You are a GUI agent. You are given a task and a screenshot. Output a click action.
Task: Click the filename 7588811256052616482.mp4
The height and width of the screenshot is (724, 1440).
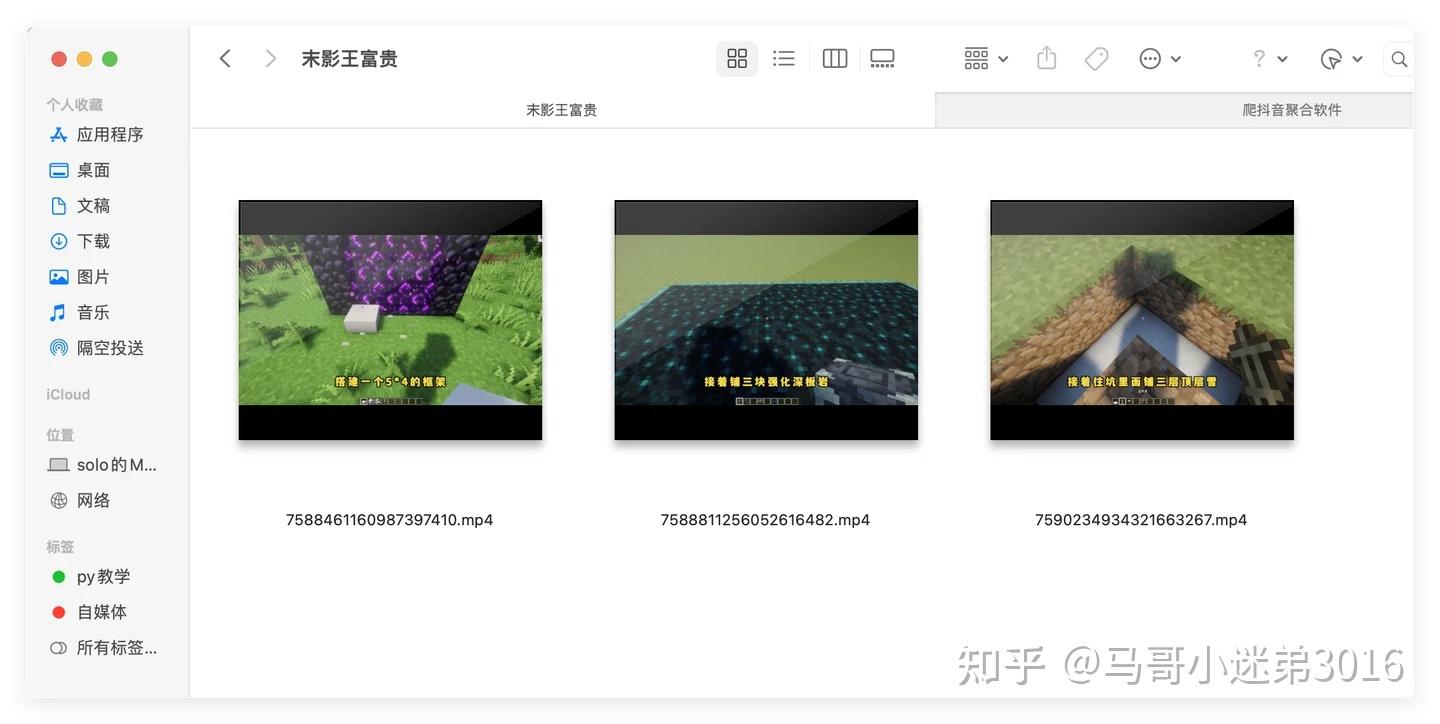[x=766, y=520]
